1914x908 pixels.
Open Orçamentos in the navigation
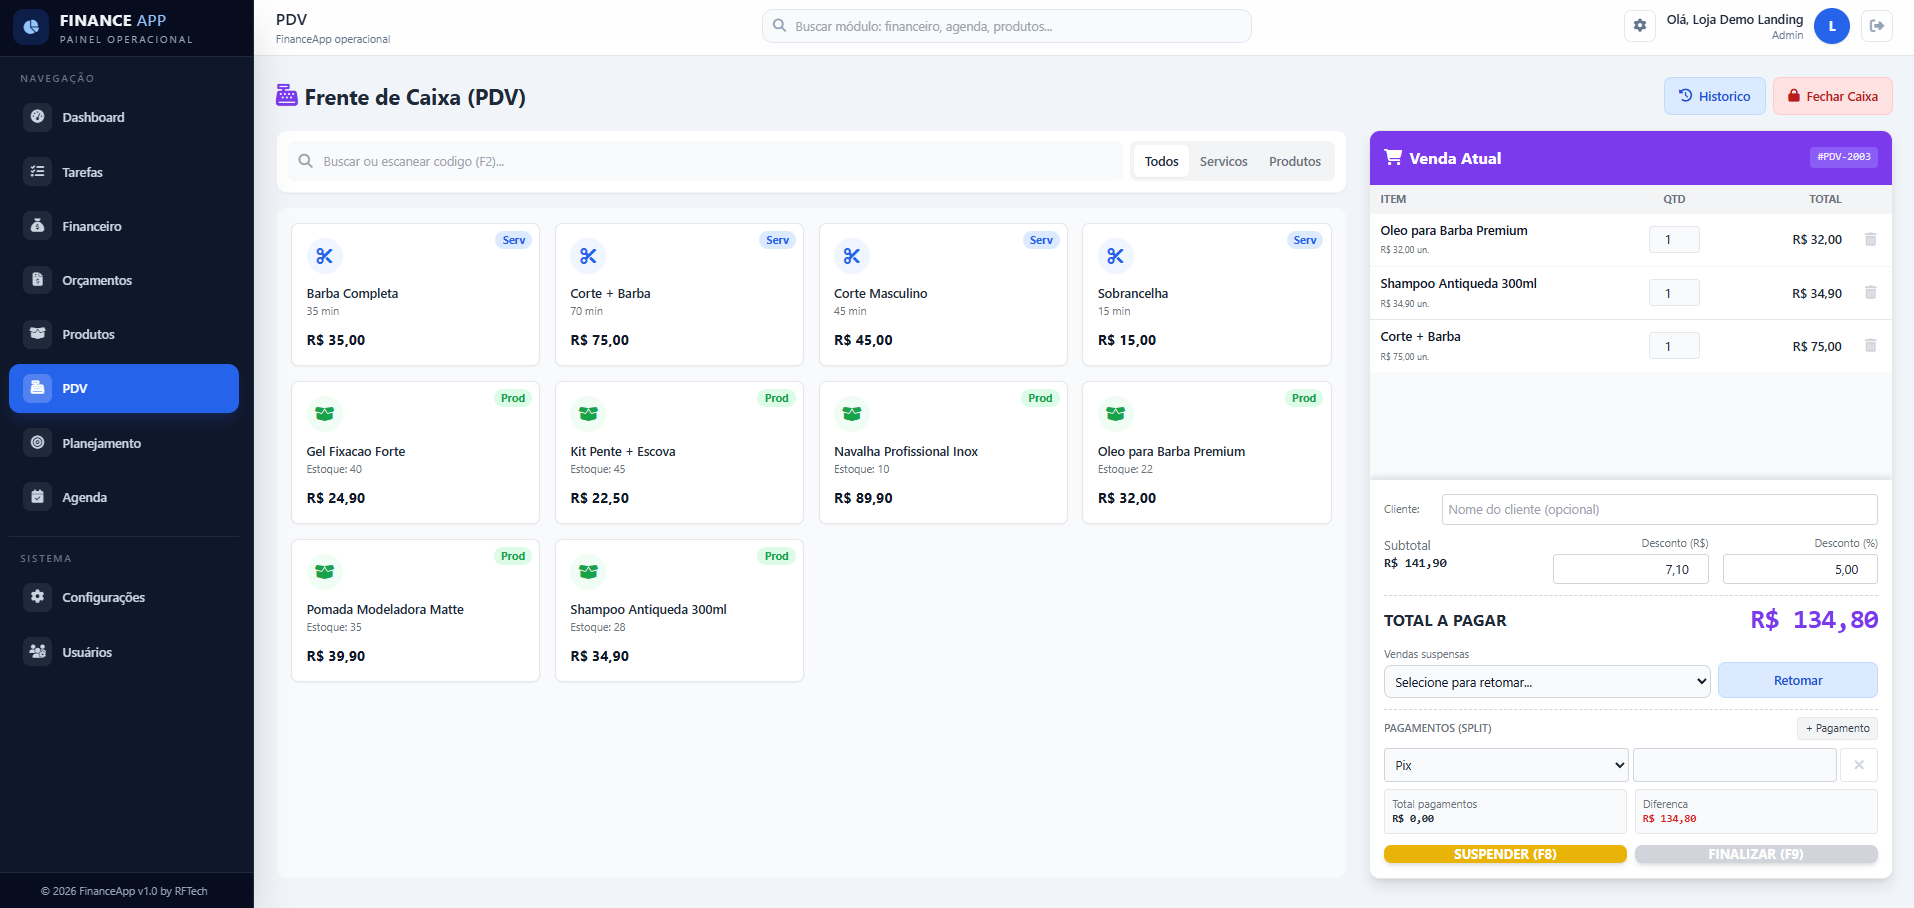pyautogui.click(x=124, y=280)
